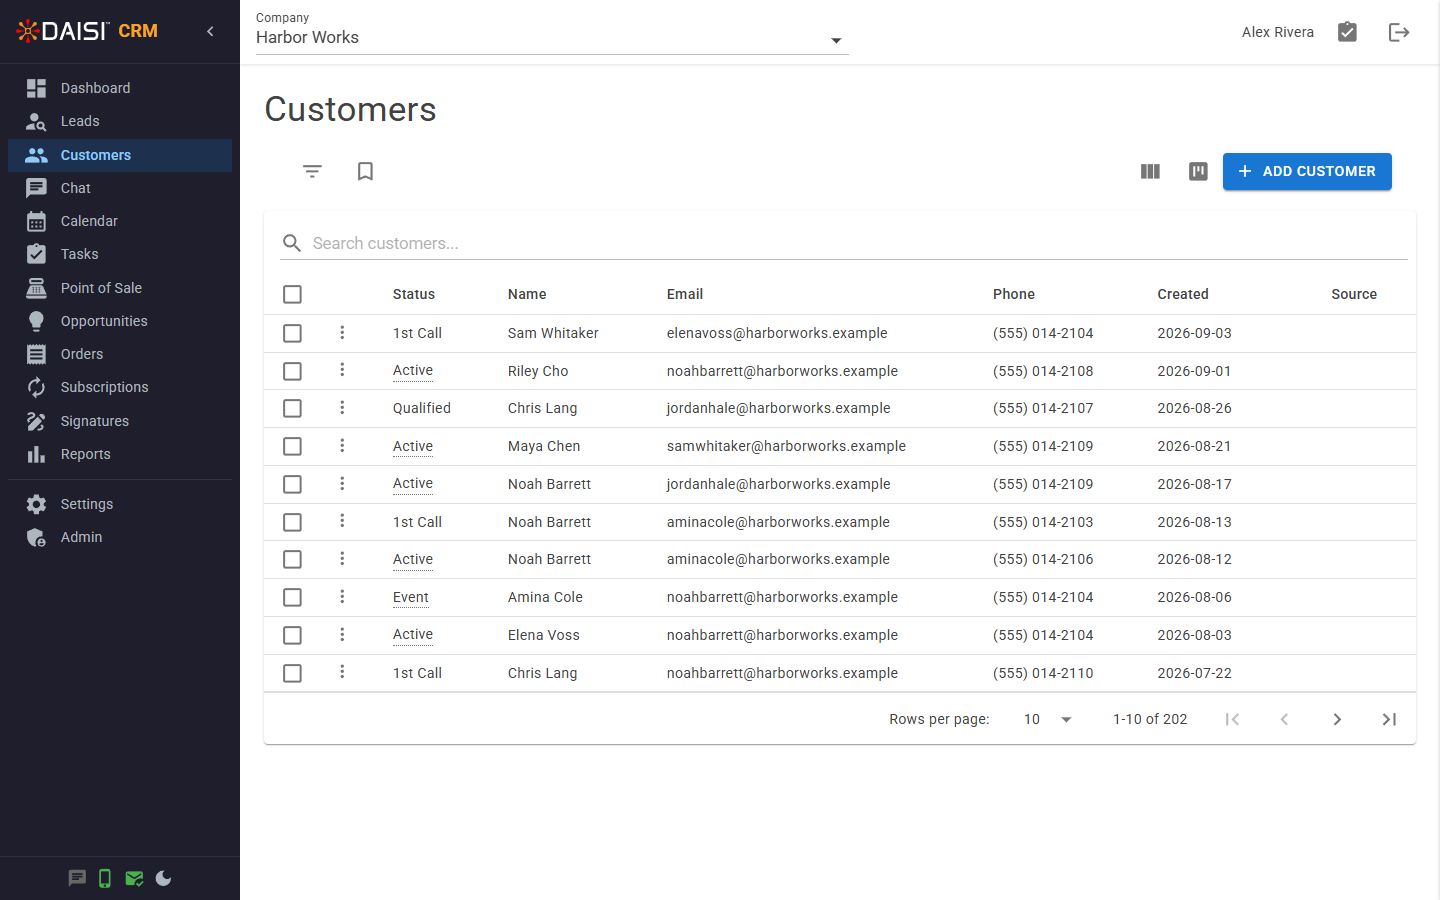Jump to last page of customers
Viewport: 1440px width, 900px height.
click(x=1389, y=719)
